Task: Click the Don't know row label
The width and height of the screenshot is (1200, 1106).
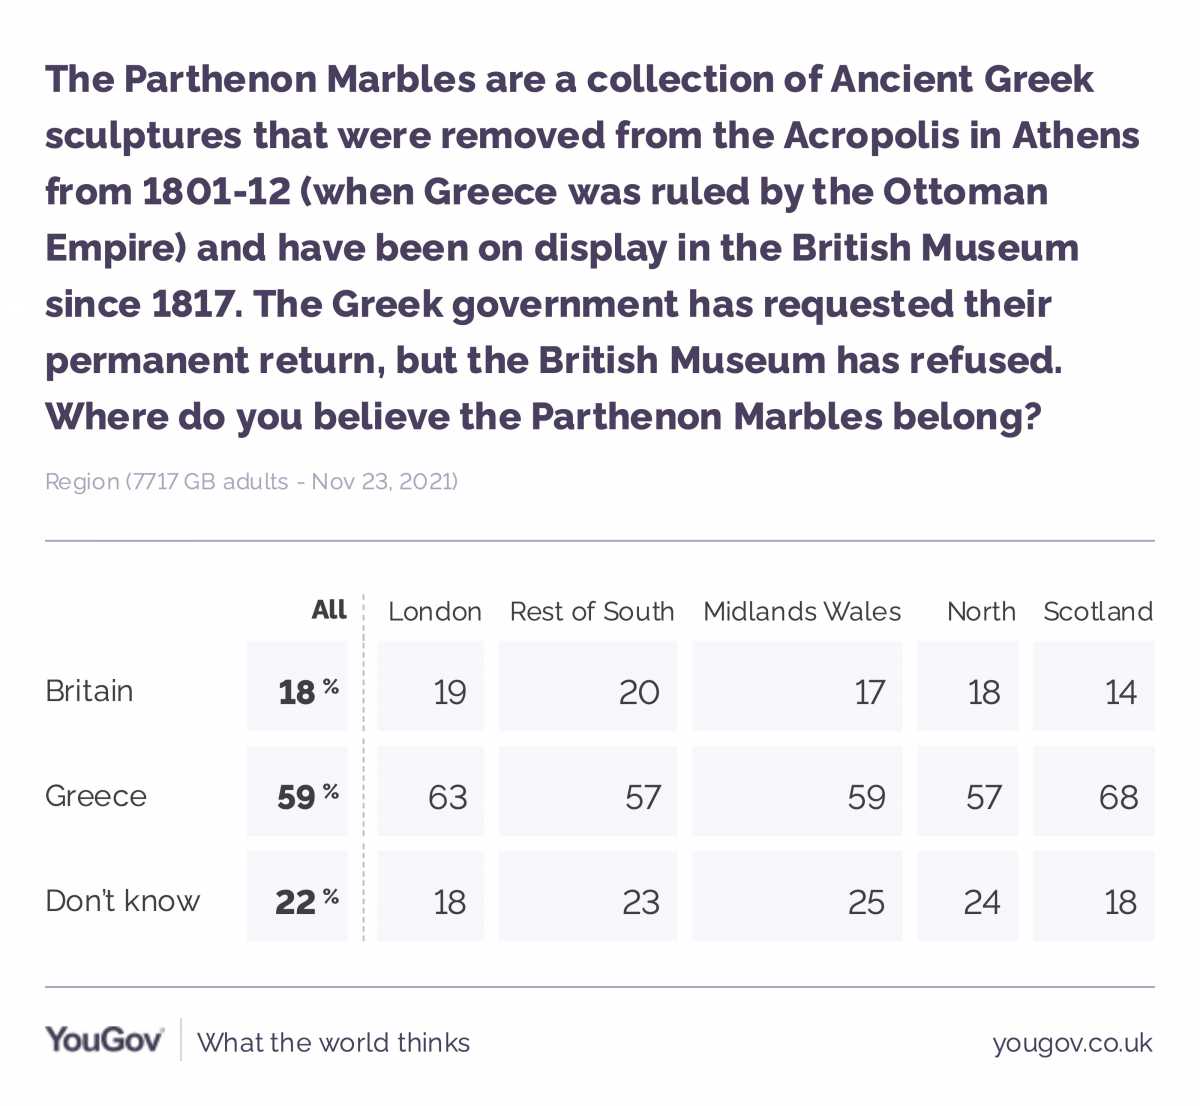Action: point(122,901)
